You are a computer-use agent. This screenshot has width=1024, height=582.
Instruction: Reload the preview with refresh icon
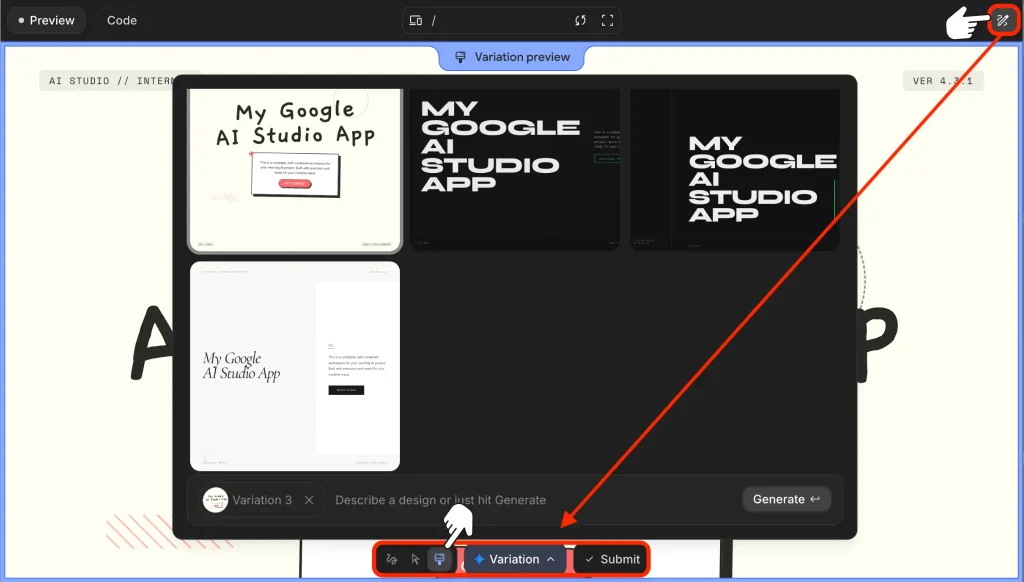pyautogui.click(x=580, y=20)
